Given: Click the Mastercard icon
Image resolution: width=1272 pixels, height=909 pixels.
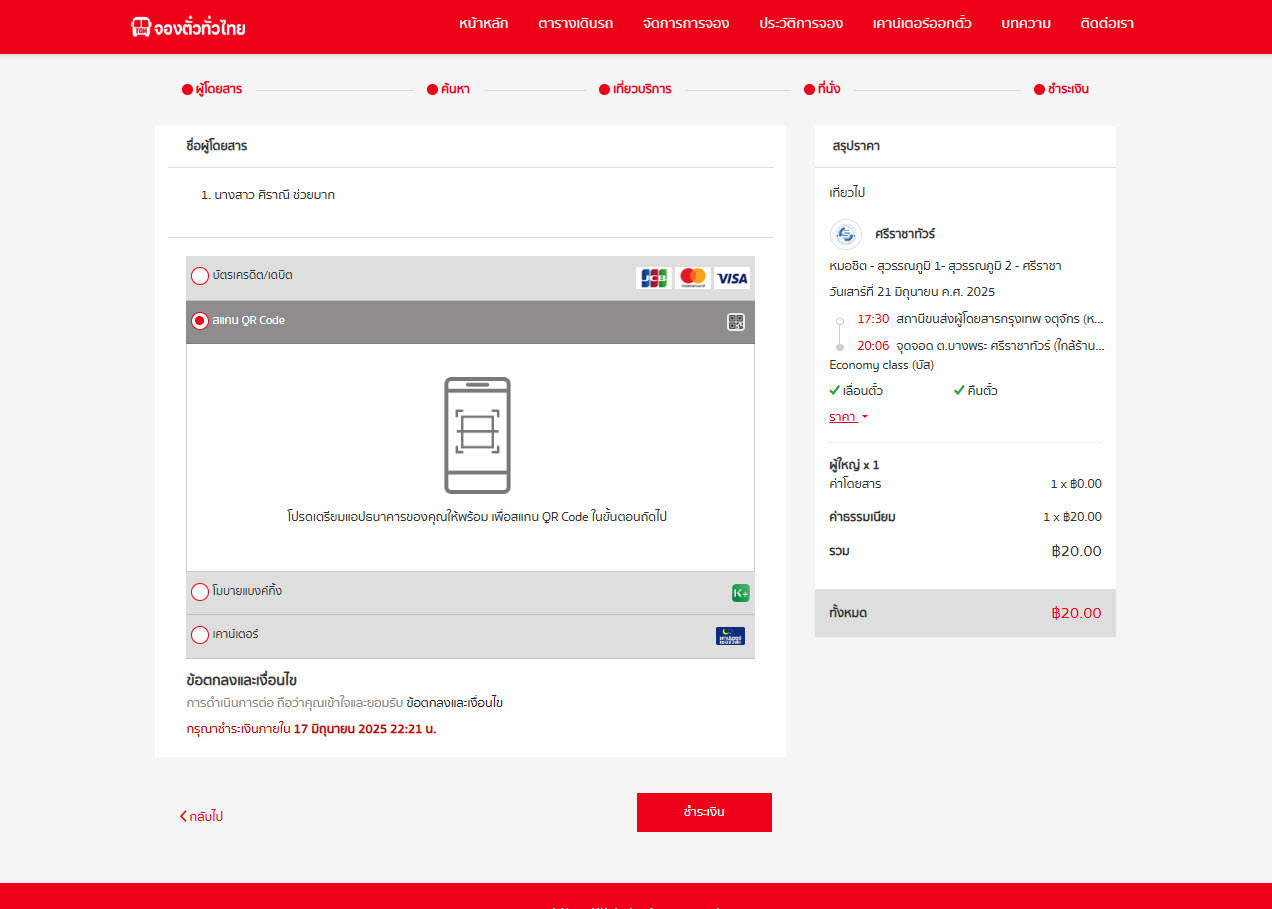Looking at the screenshot, I should 692,278.
